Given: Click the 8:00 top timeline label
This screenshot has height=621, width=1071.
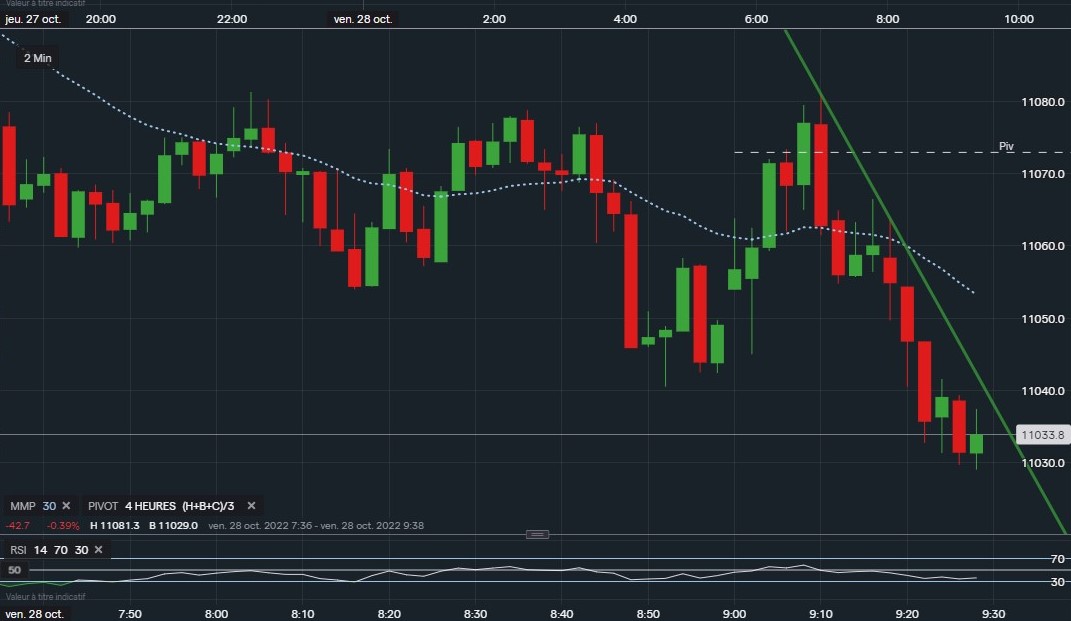Looking at the screenshot, I should [x=887, y=19].
